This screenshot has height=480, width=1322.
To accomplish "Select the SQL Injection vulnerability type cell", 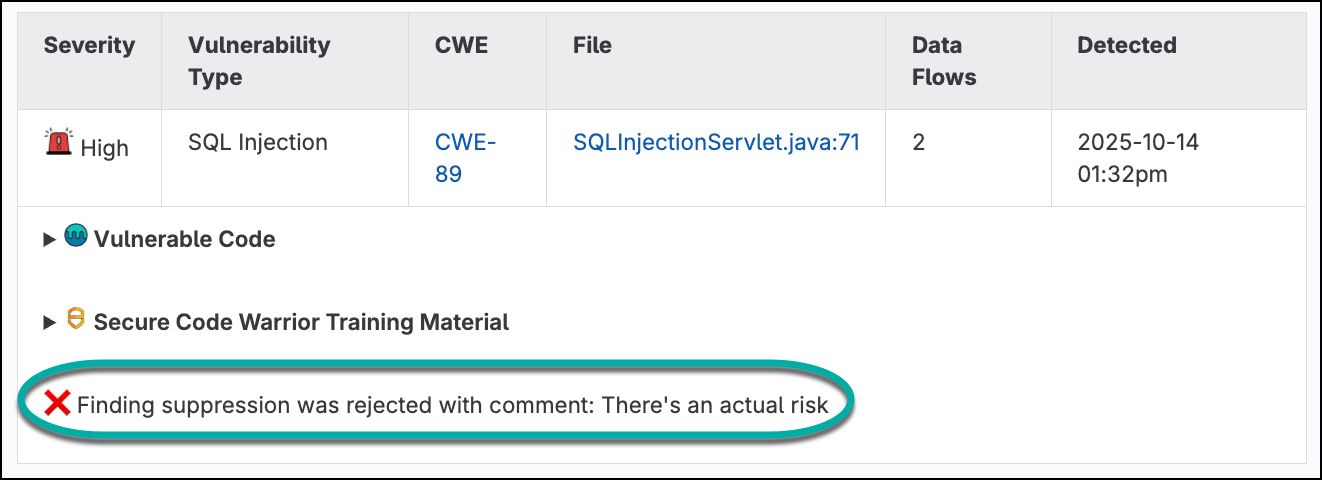I will pyautogui.click(x=258, y=143).
